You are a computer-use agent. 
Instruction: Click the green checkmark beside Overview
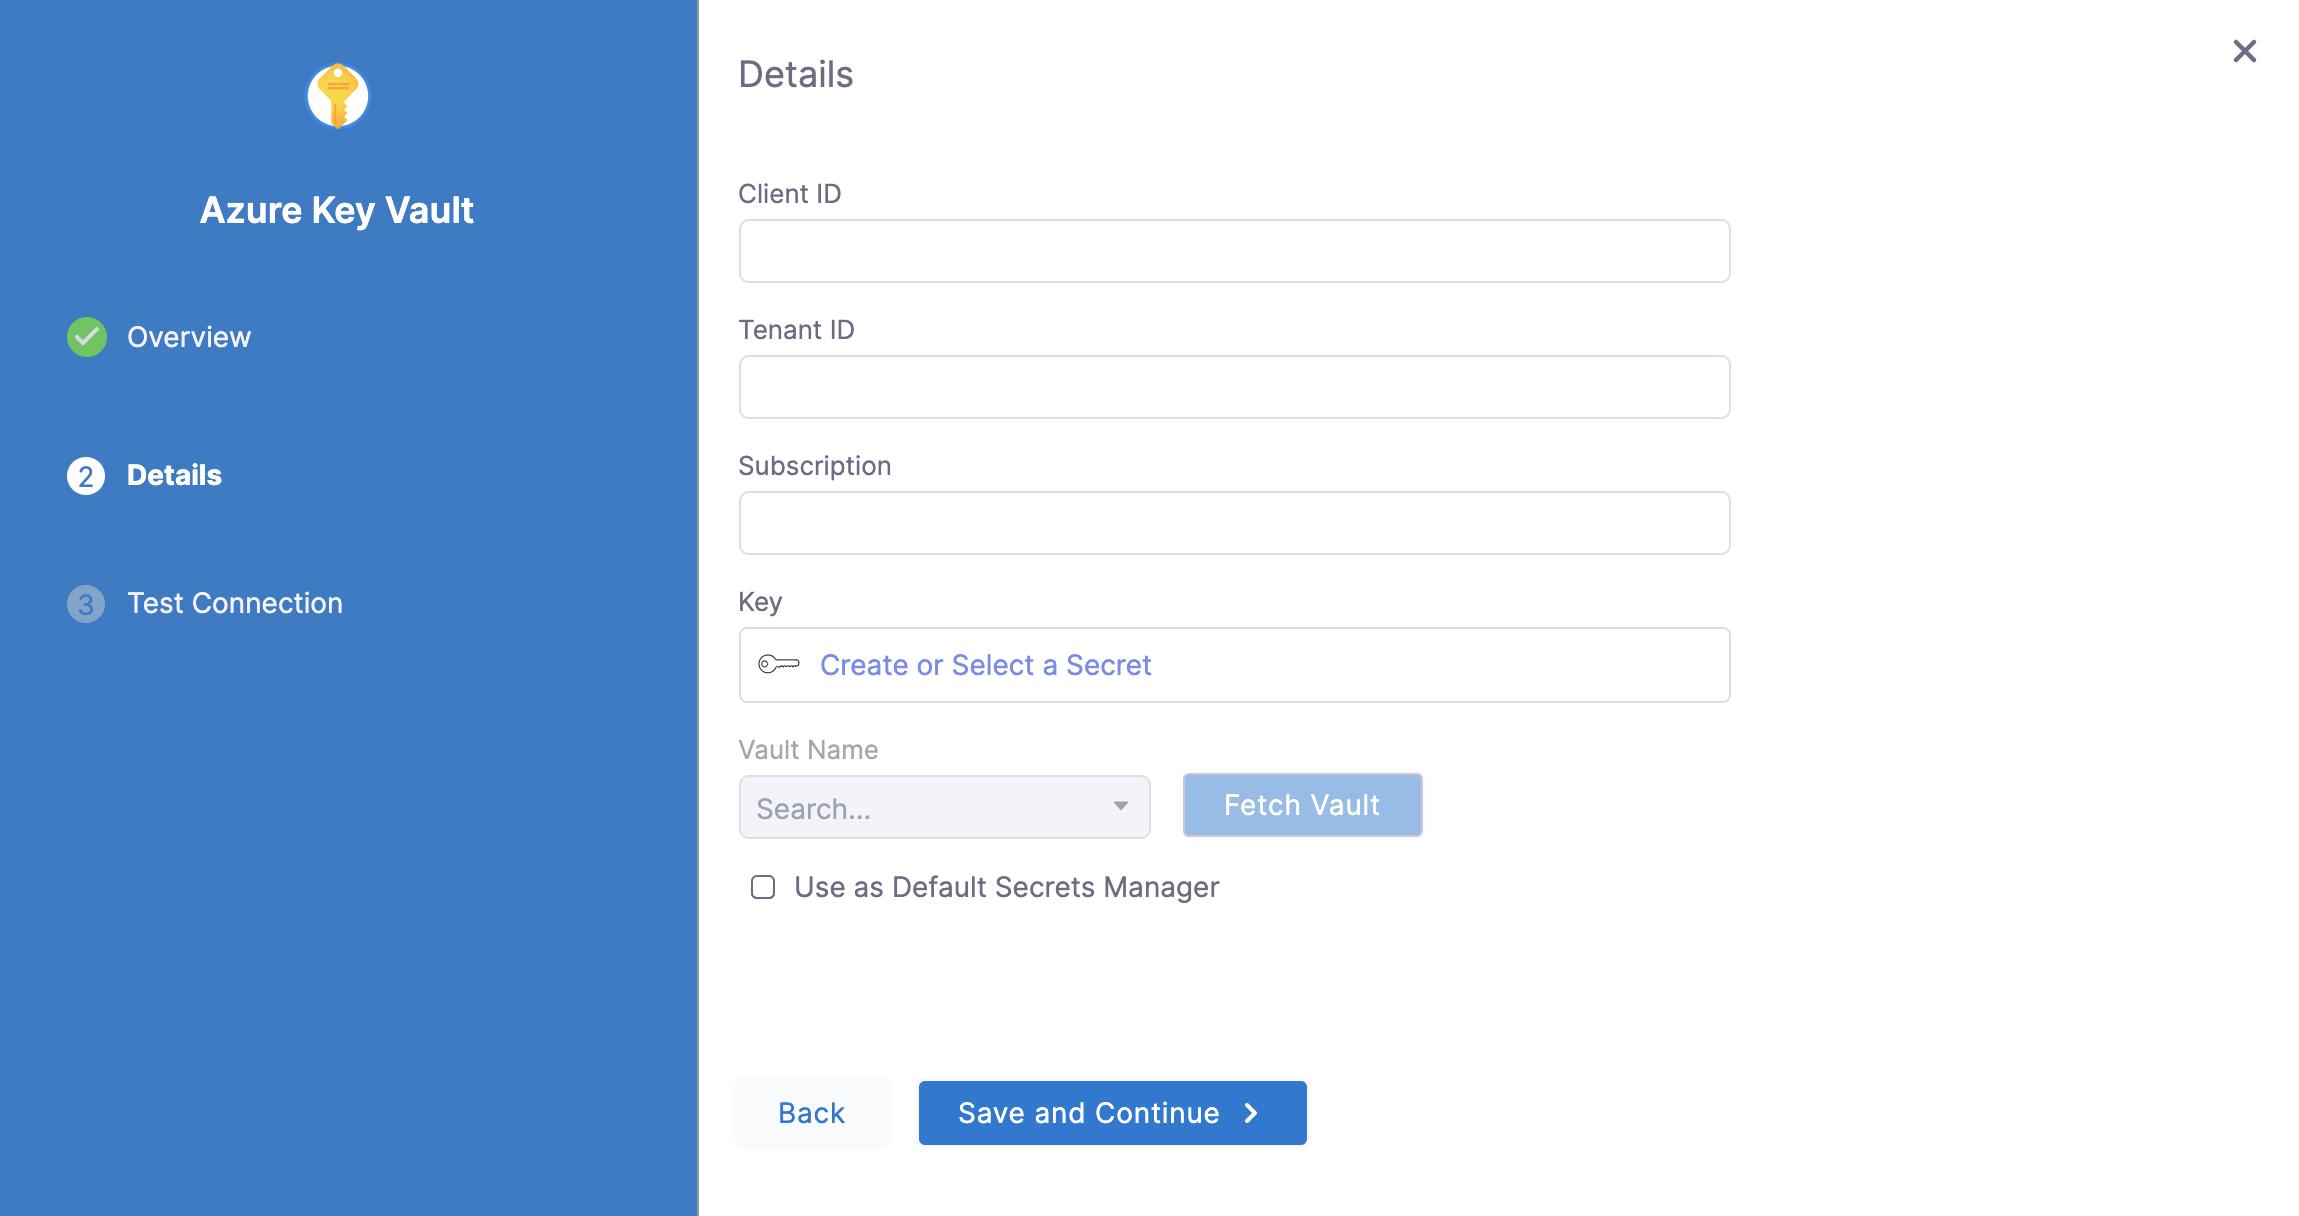pos(87,337)
